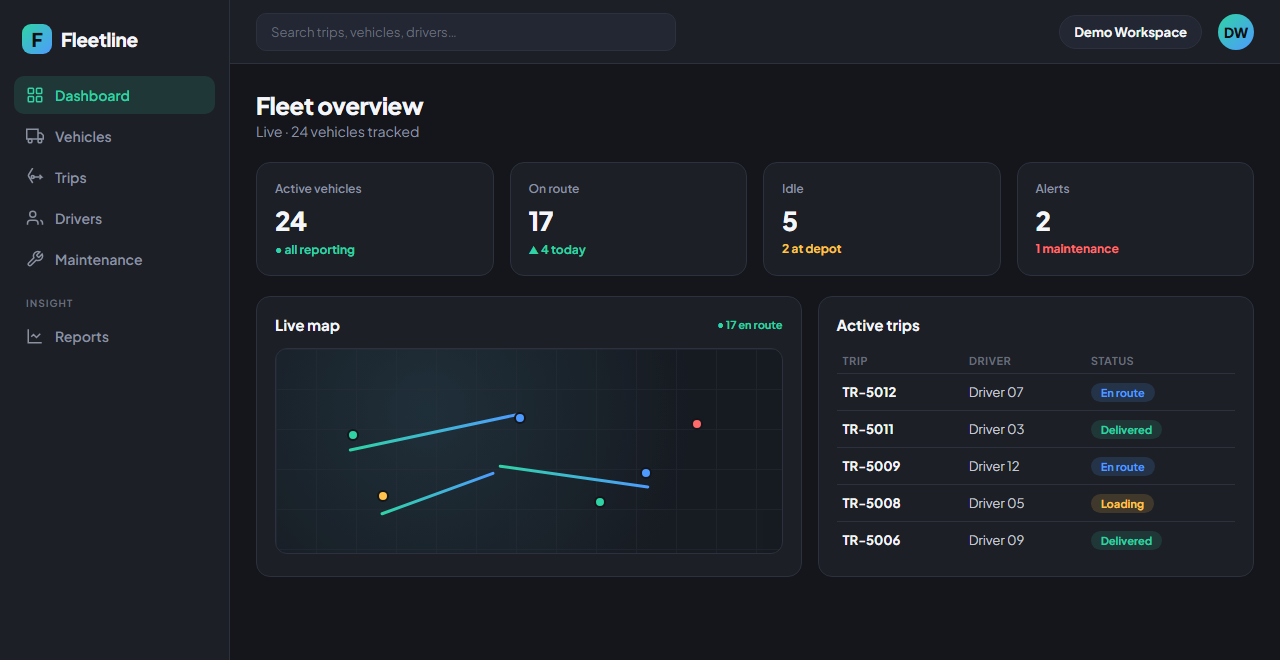Click the Vehicles truck icon
Screen dimensions: 1280x660
tap(35, 136)
